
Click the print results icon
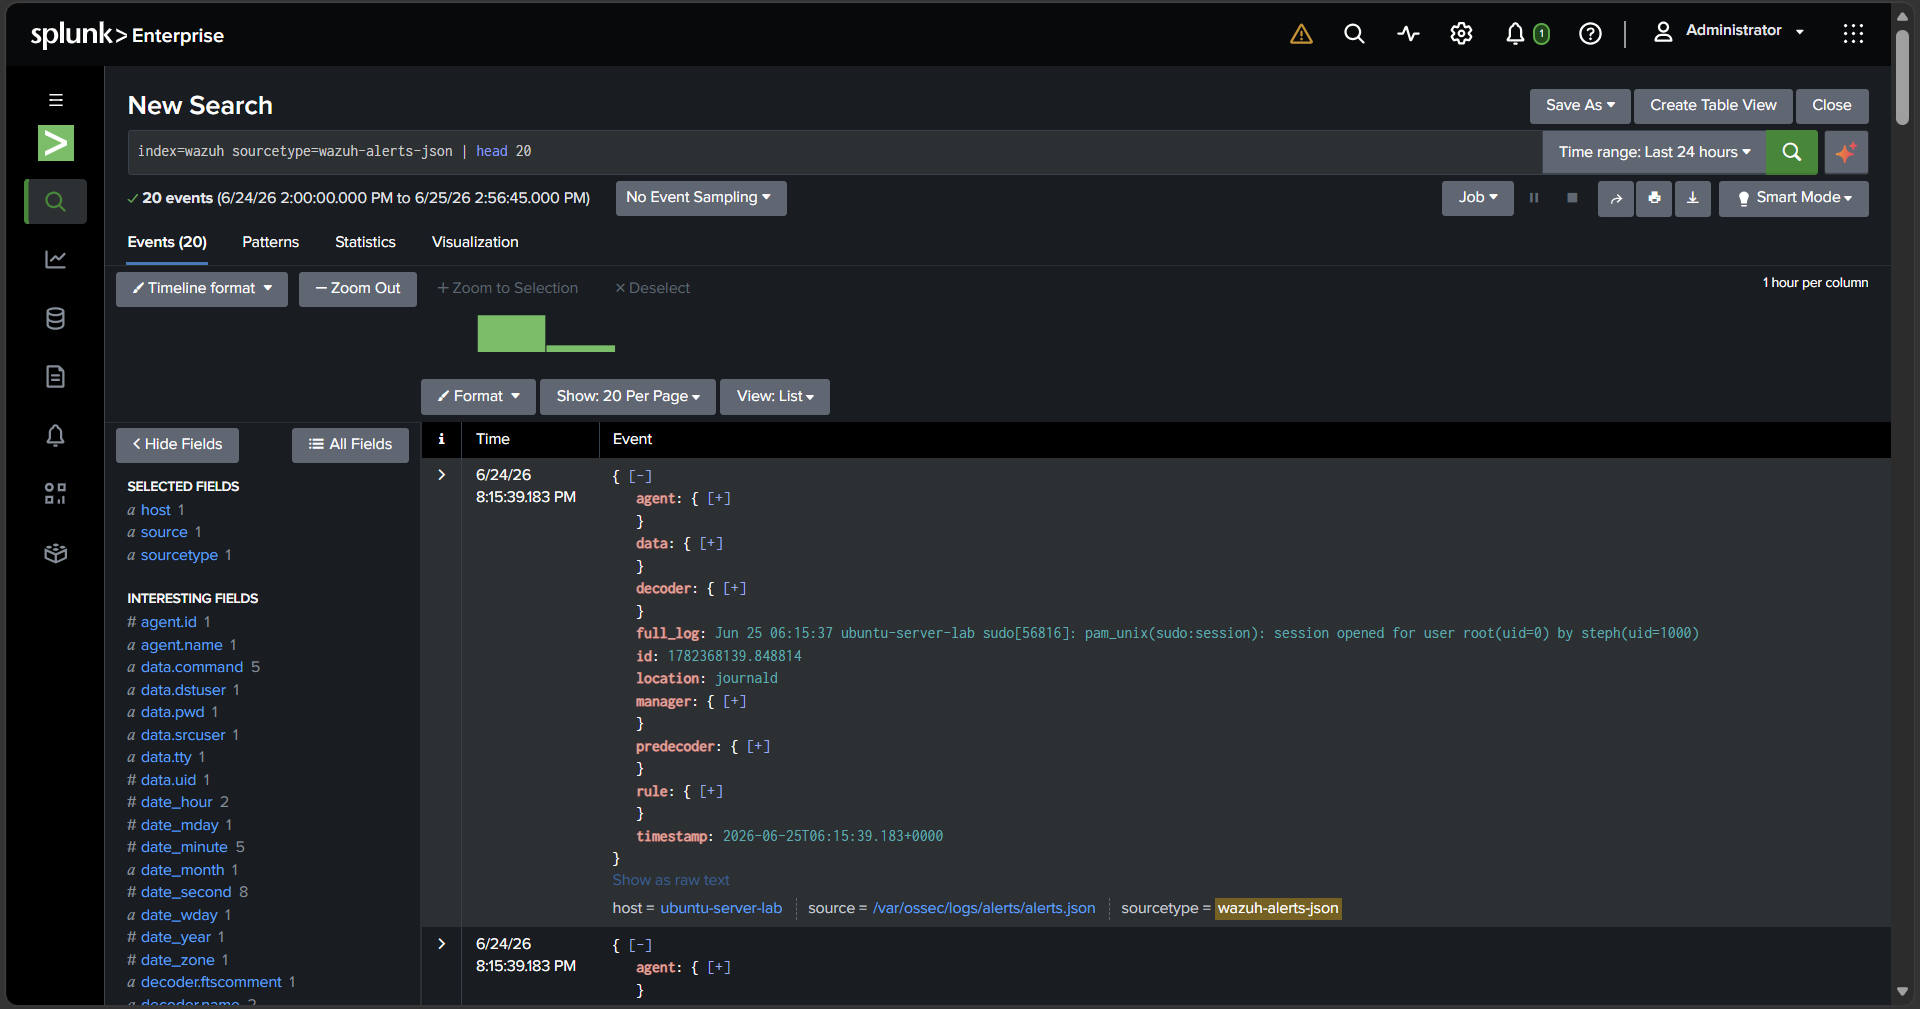(x=1654, y=199)
